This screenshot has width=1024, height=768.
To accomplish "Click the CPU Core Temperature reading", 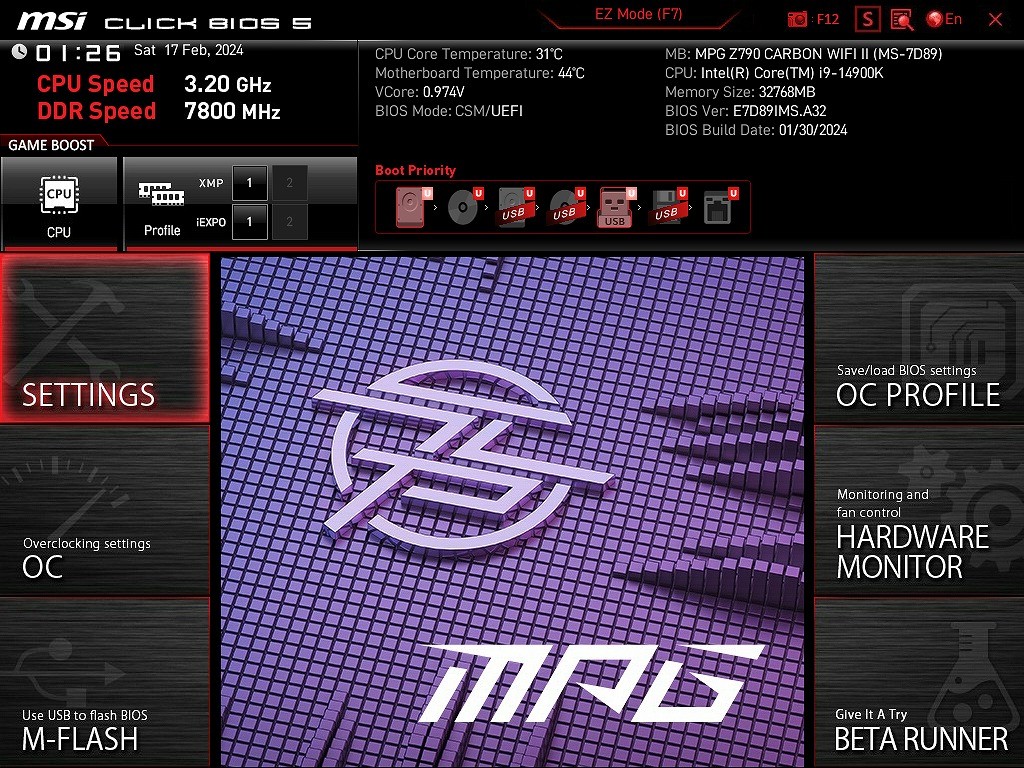I will tap(469, 54).
